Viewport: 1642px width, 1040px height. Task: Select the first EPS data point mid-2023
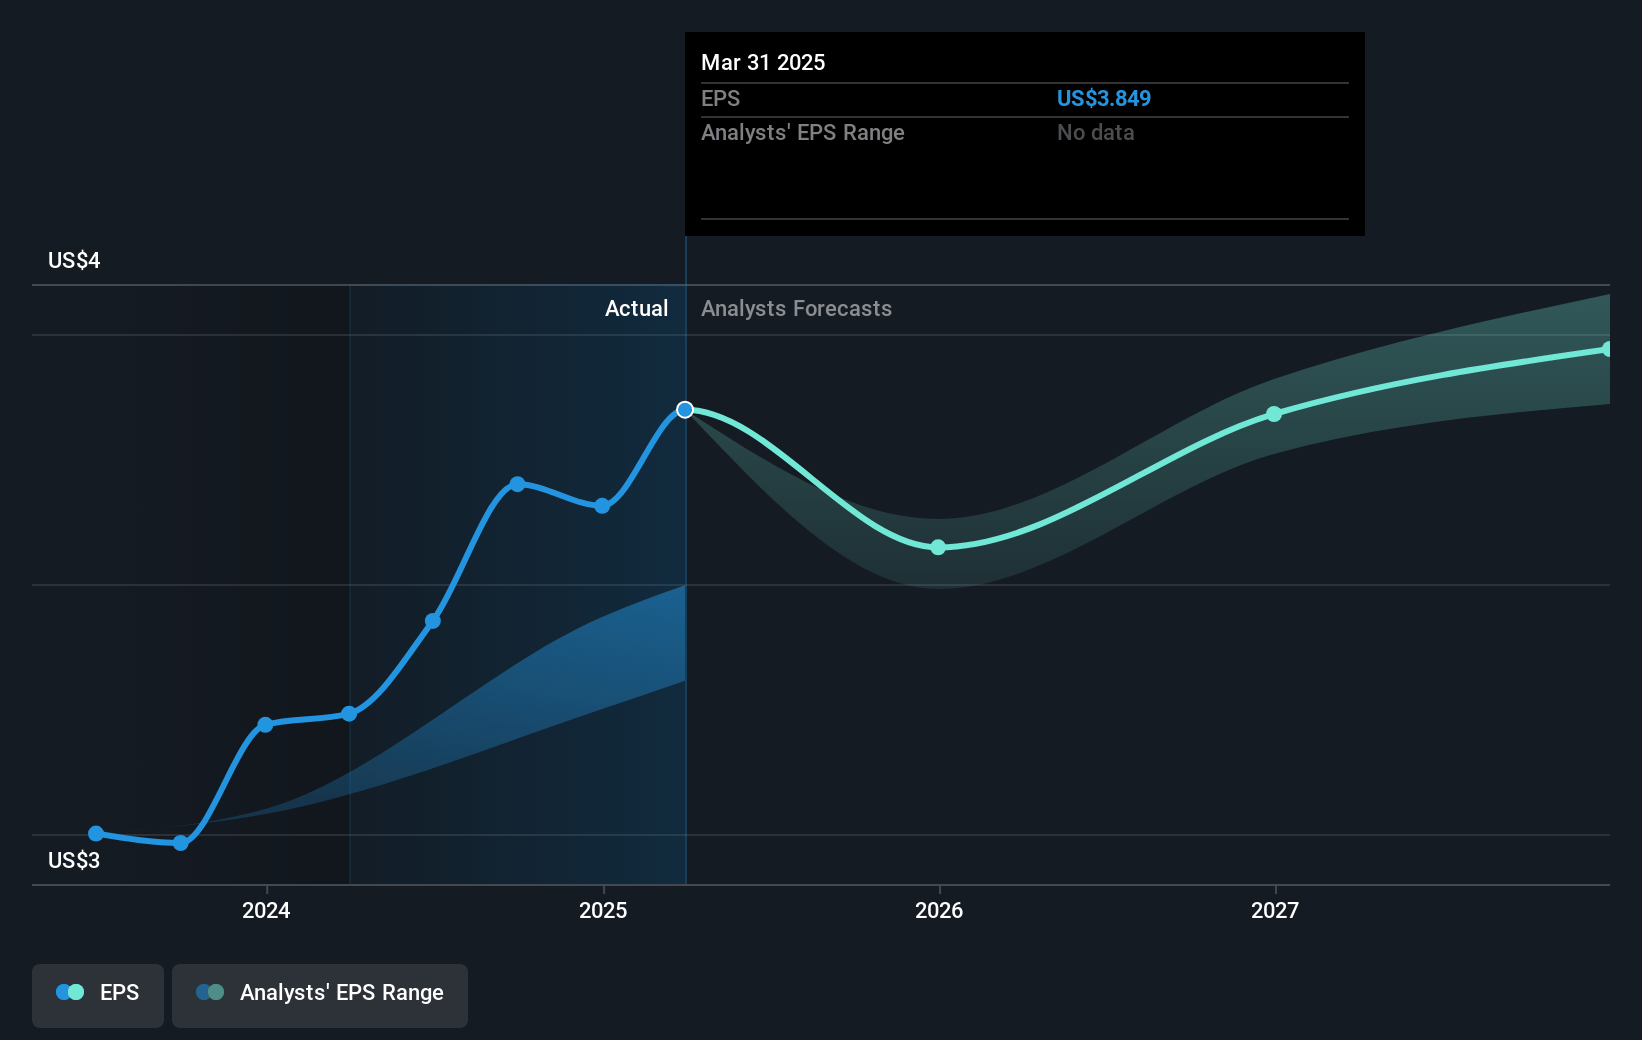tap(96, 834)
